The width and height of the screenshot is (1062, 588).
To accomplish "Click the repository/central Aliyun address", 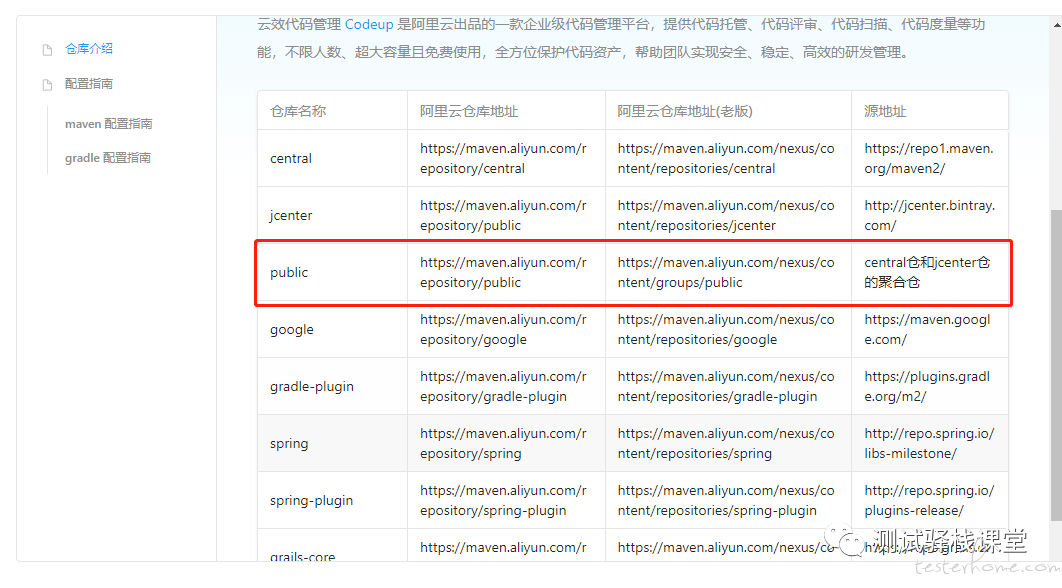I will click(x=503, y=159).
